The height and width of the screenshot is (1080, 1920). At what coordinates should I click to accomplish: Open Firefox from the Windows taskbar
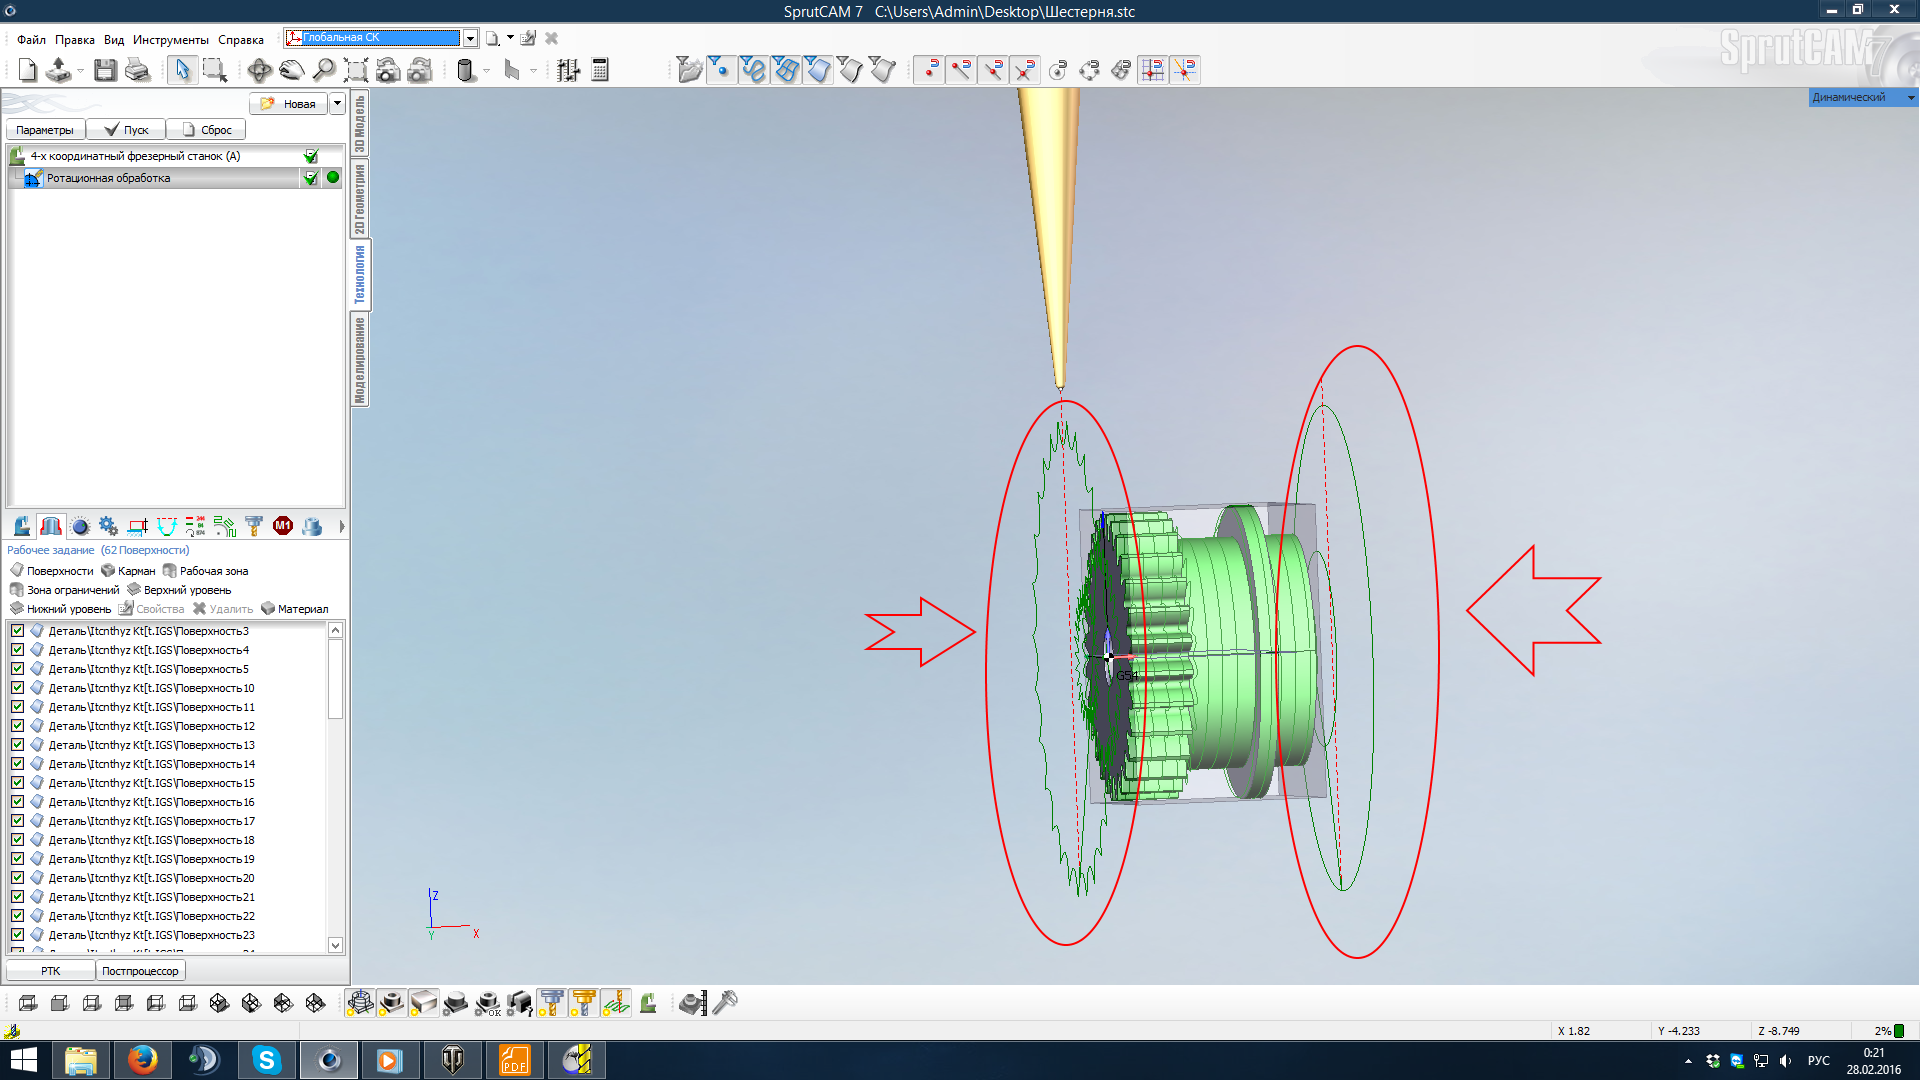pyautogui.click(x=142, y=1060)
